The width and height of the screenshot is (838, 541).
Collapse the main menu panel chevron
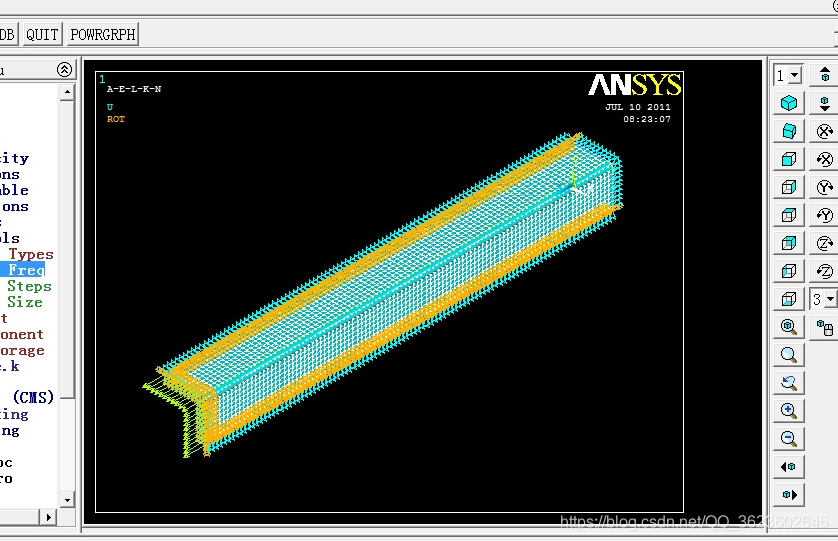click(65, 69)
